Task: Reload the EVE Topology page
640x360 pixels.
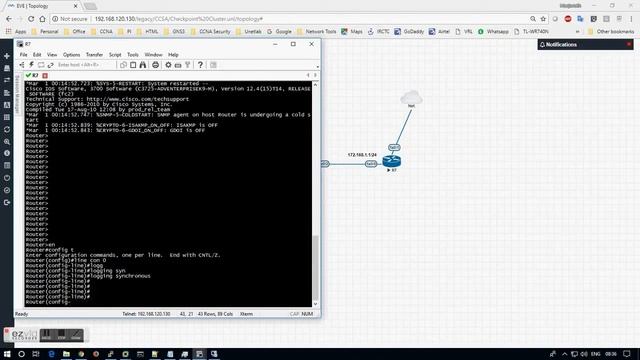Action: coord(31,19)
